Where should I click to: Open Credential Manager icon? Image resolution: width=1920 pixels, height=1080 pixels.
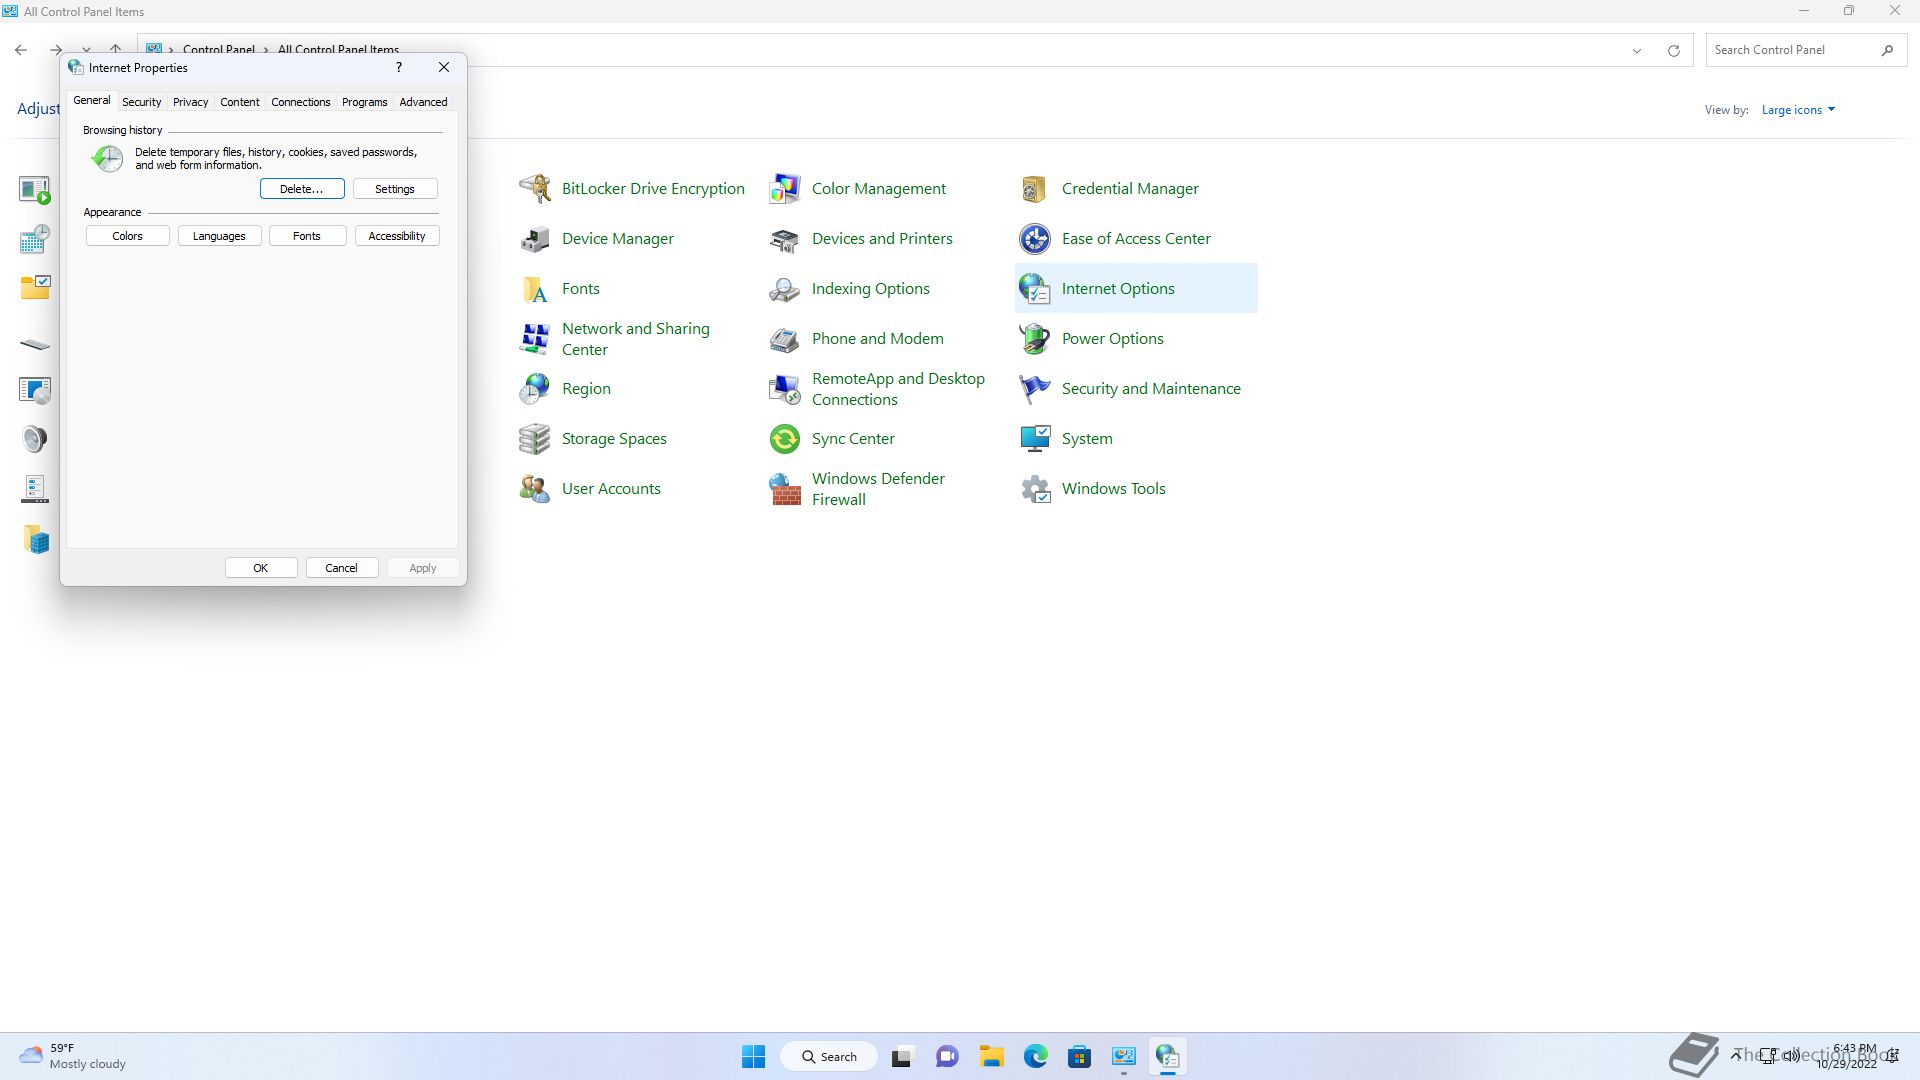click(1035, 188)
